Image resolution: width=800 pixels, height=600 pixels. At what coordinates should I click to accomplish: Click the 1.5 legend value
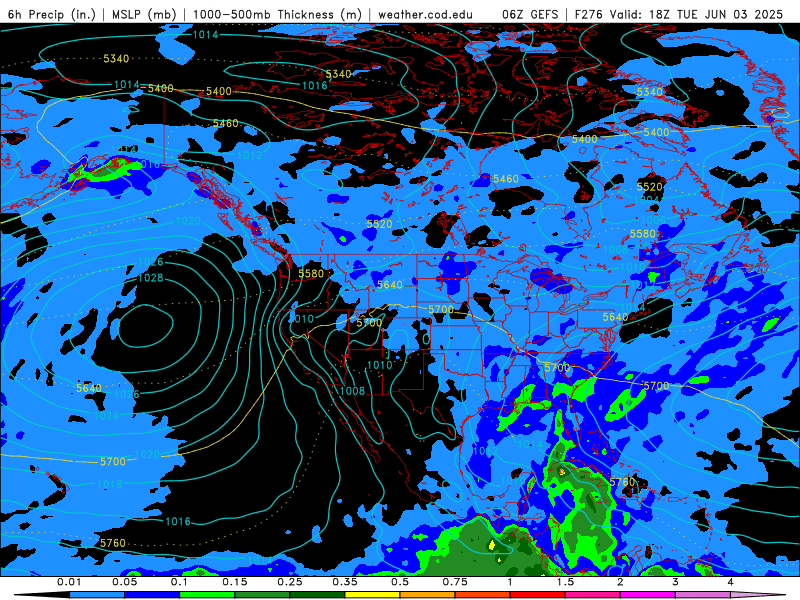(565, 582)
